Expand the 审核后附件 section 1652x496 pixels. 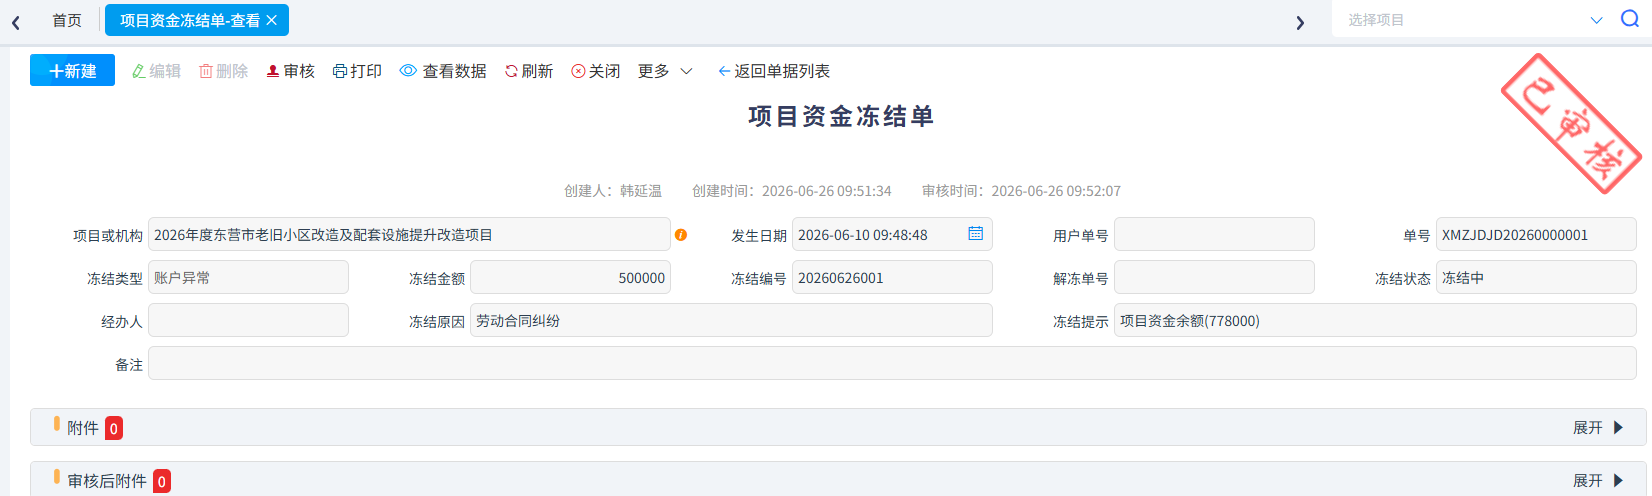[x=1598, y=480]
